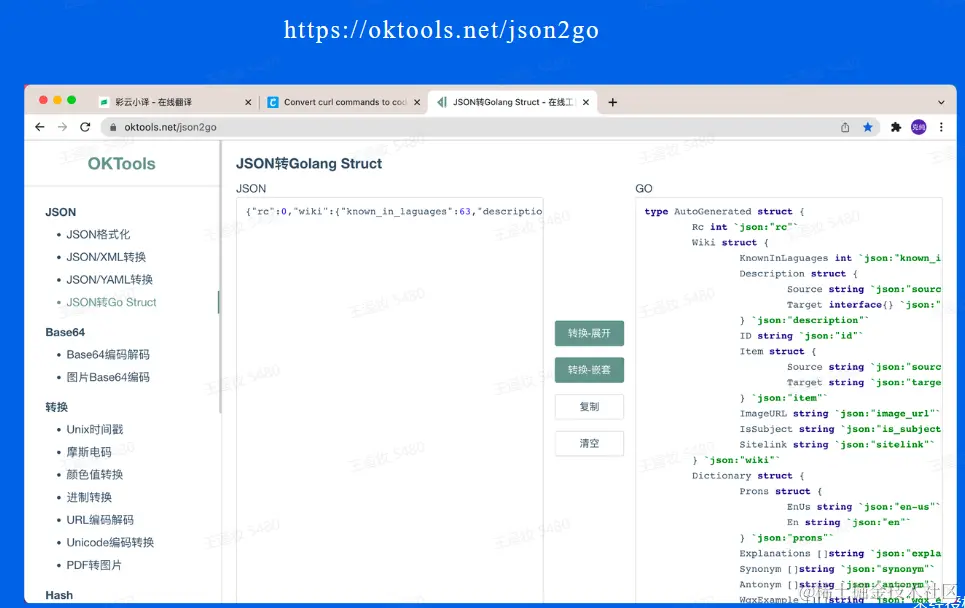Open Unicode编码转换 tool
This screenshot has height=608, width=965.
coord(110,543)
